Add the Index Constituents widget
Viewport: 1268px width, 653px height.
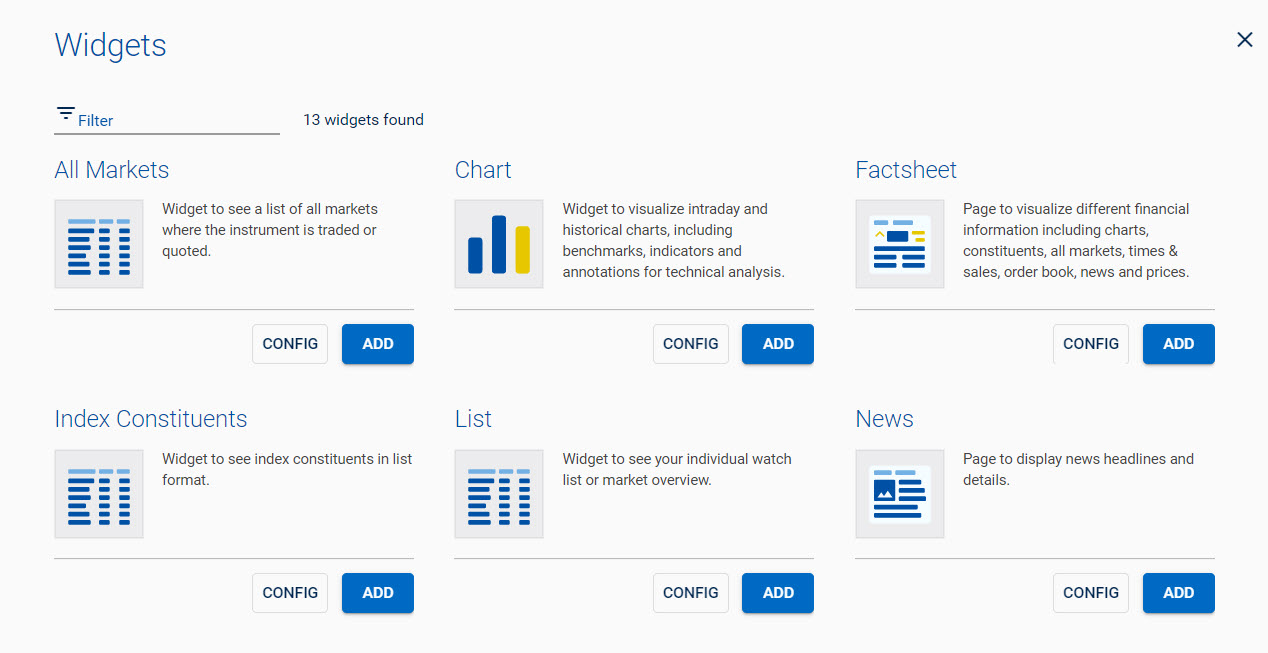pyautogui.click(x=378, y=593)
